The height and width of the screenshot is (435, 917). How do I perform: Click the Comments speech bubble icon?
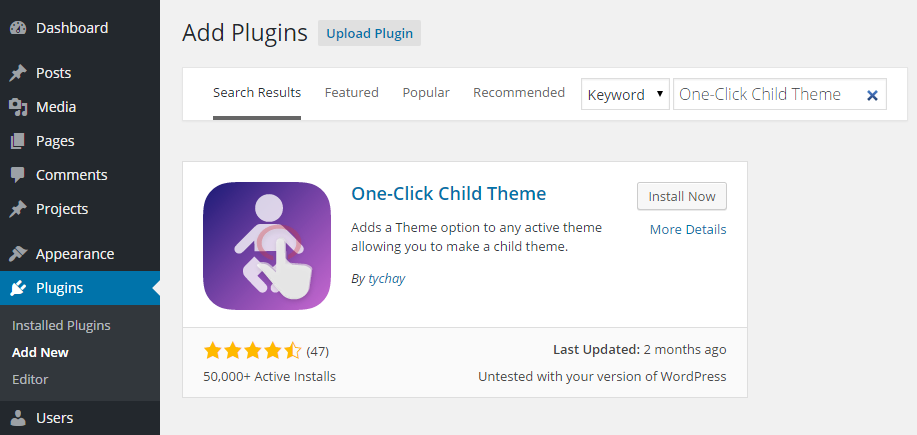[x=18, y=175]
